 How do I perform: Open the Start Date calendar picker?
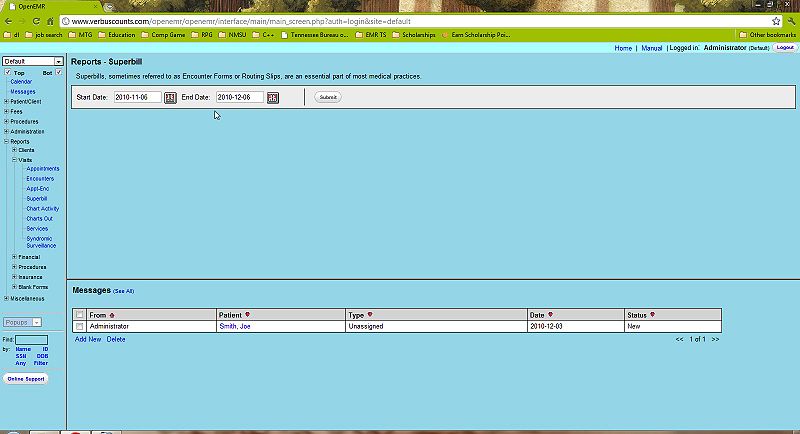(170, 97)
